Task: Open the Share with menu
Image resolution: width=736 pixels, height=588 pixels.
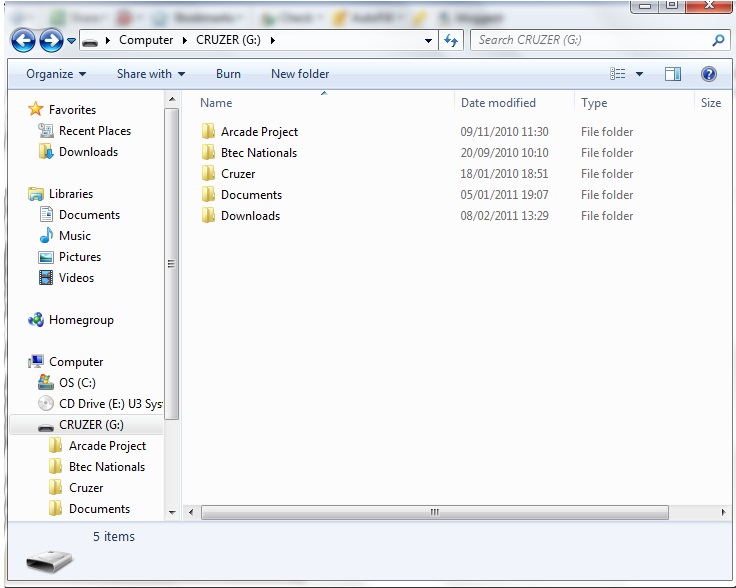Action: 151,74
